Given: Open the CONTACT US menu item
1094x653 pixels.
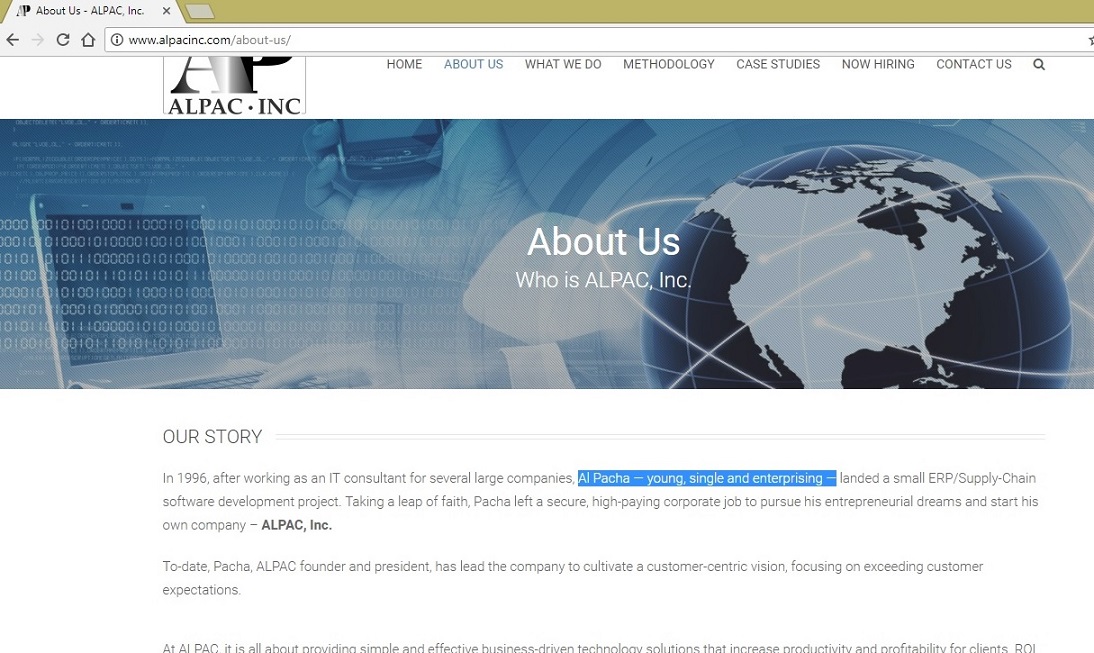Looking at the screenshot, I should (974, 64).
